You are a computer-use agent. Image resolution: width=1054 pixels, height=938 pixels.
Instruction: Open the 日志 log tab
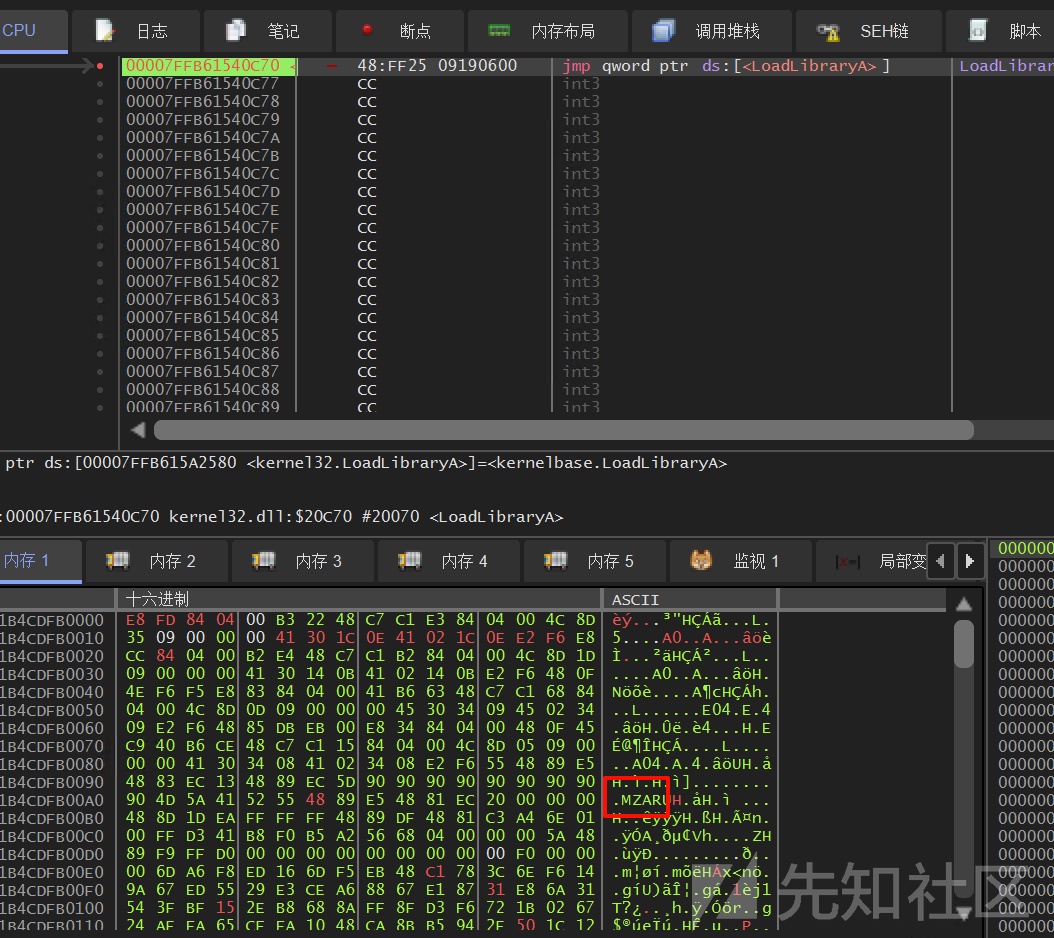point(135,31)
